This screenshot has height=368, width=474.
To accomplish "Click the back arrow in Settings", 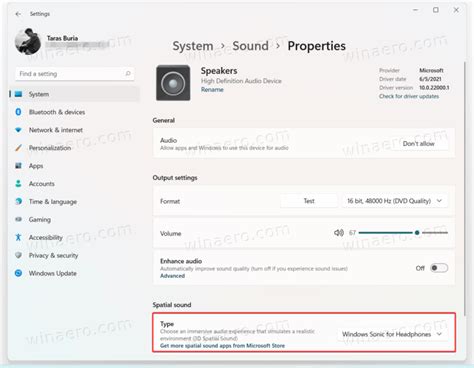I will click(x=18, y=14).
